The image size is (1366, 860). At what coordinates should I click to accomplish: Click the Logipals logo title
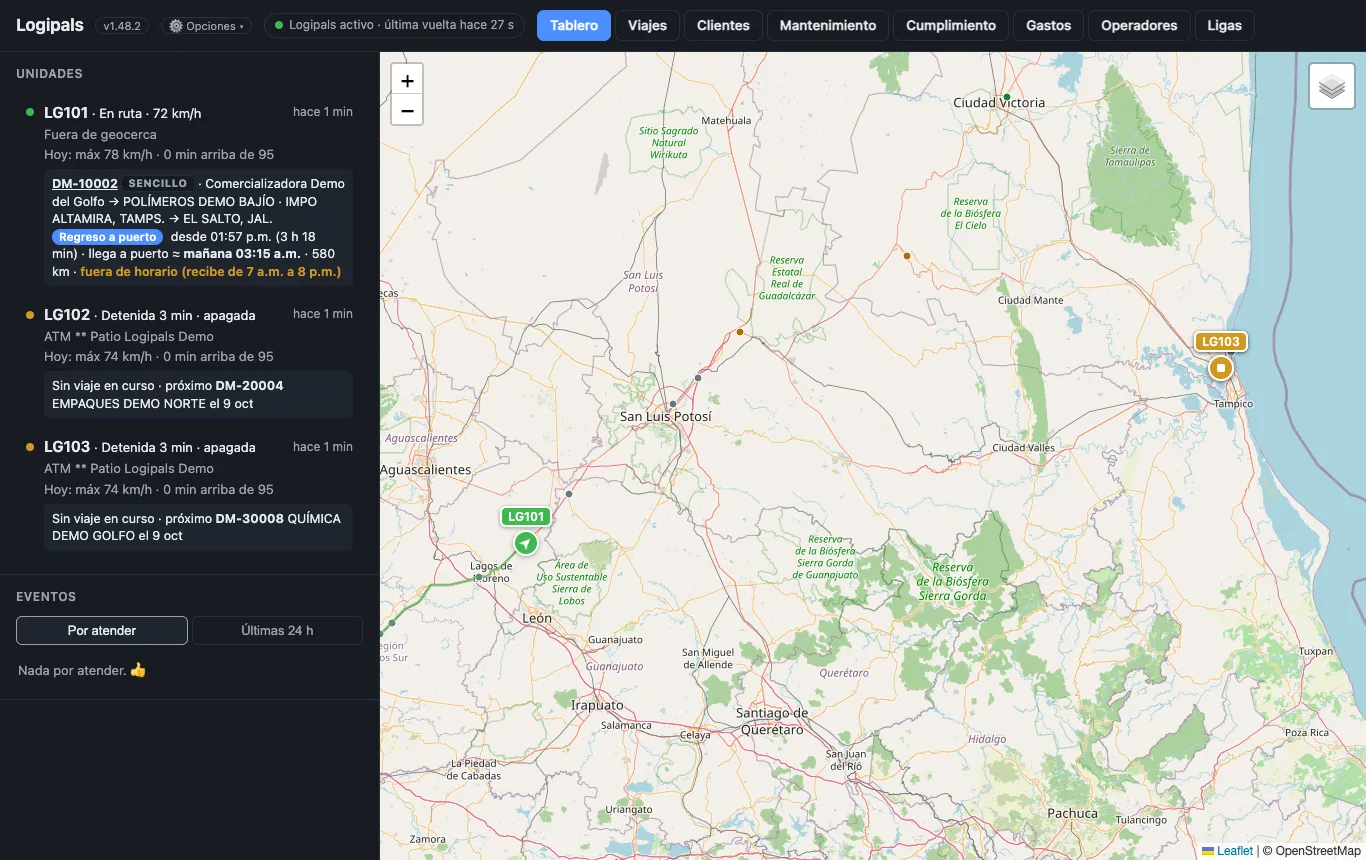coord(50,25)
